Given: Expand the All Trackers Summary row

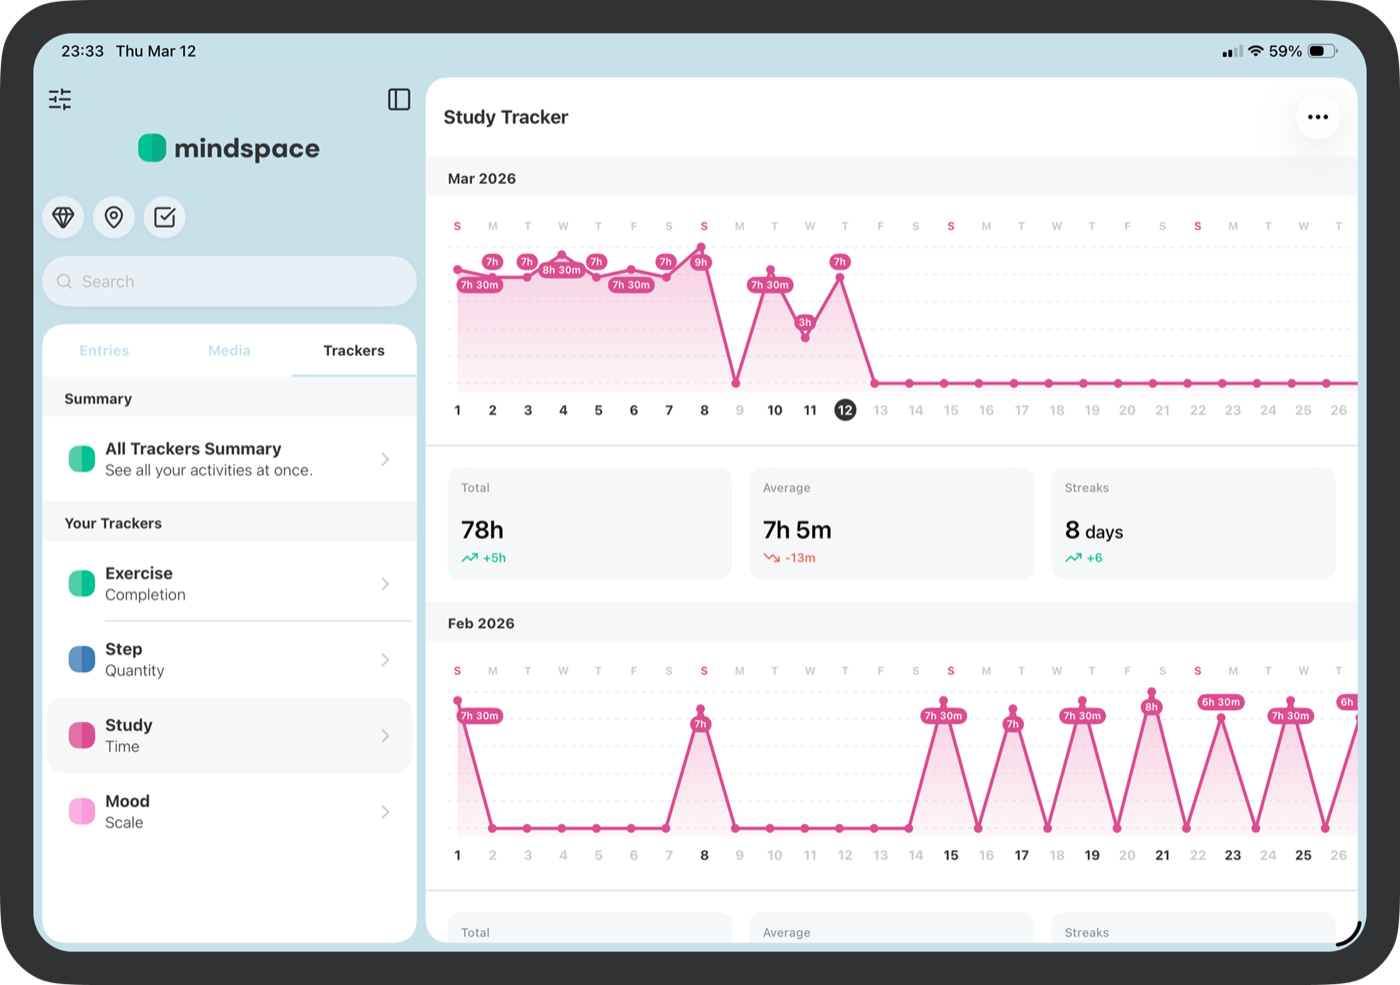Looking at the screenshot, I should [x=229, y=459].
